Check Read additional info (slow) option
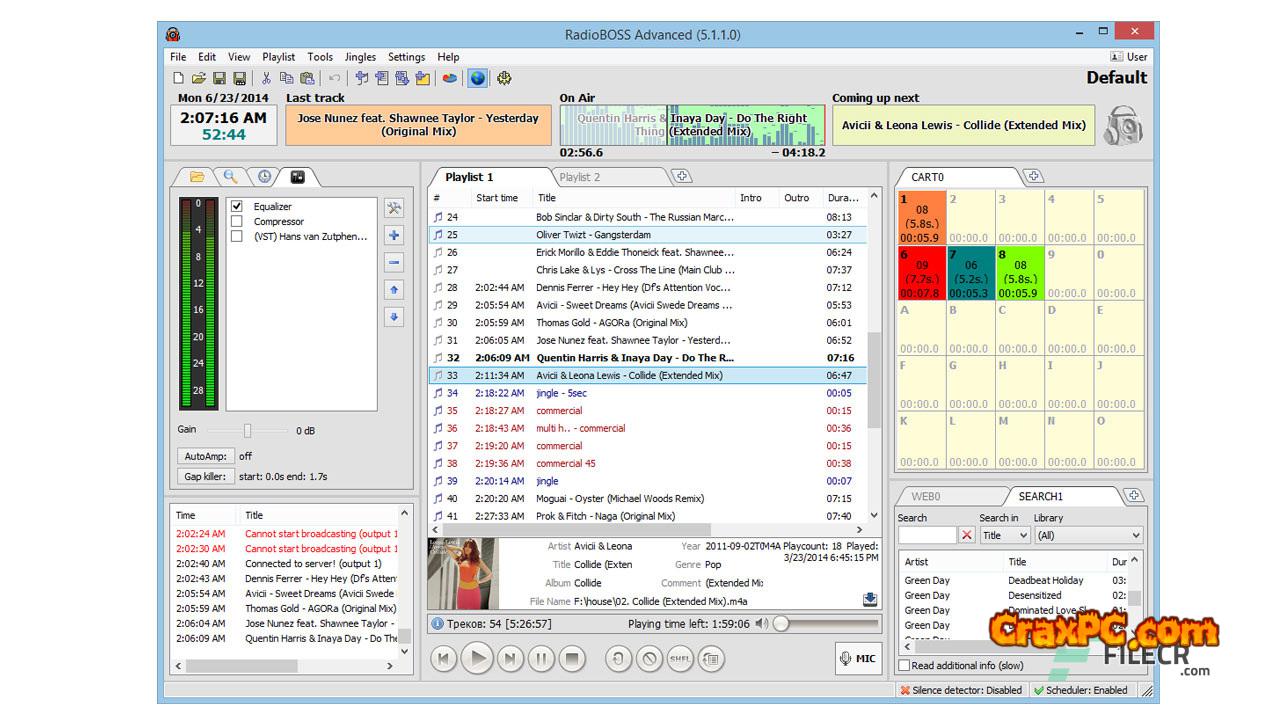1280x720 pixels. pyautogui.click(x=905, y=666)
